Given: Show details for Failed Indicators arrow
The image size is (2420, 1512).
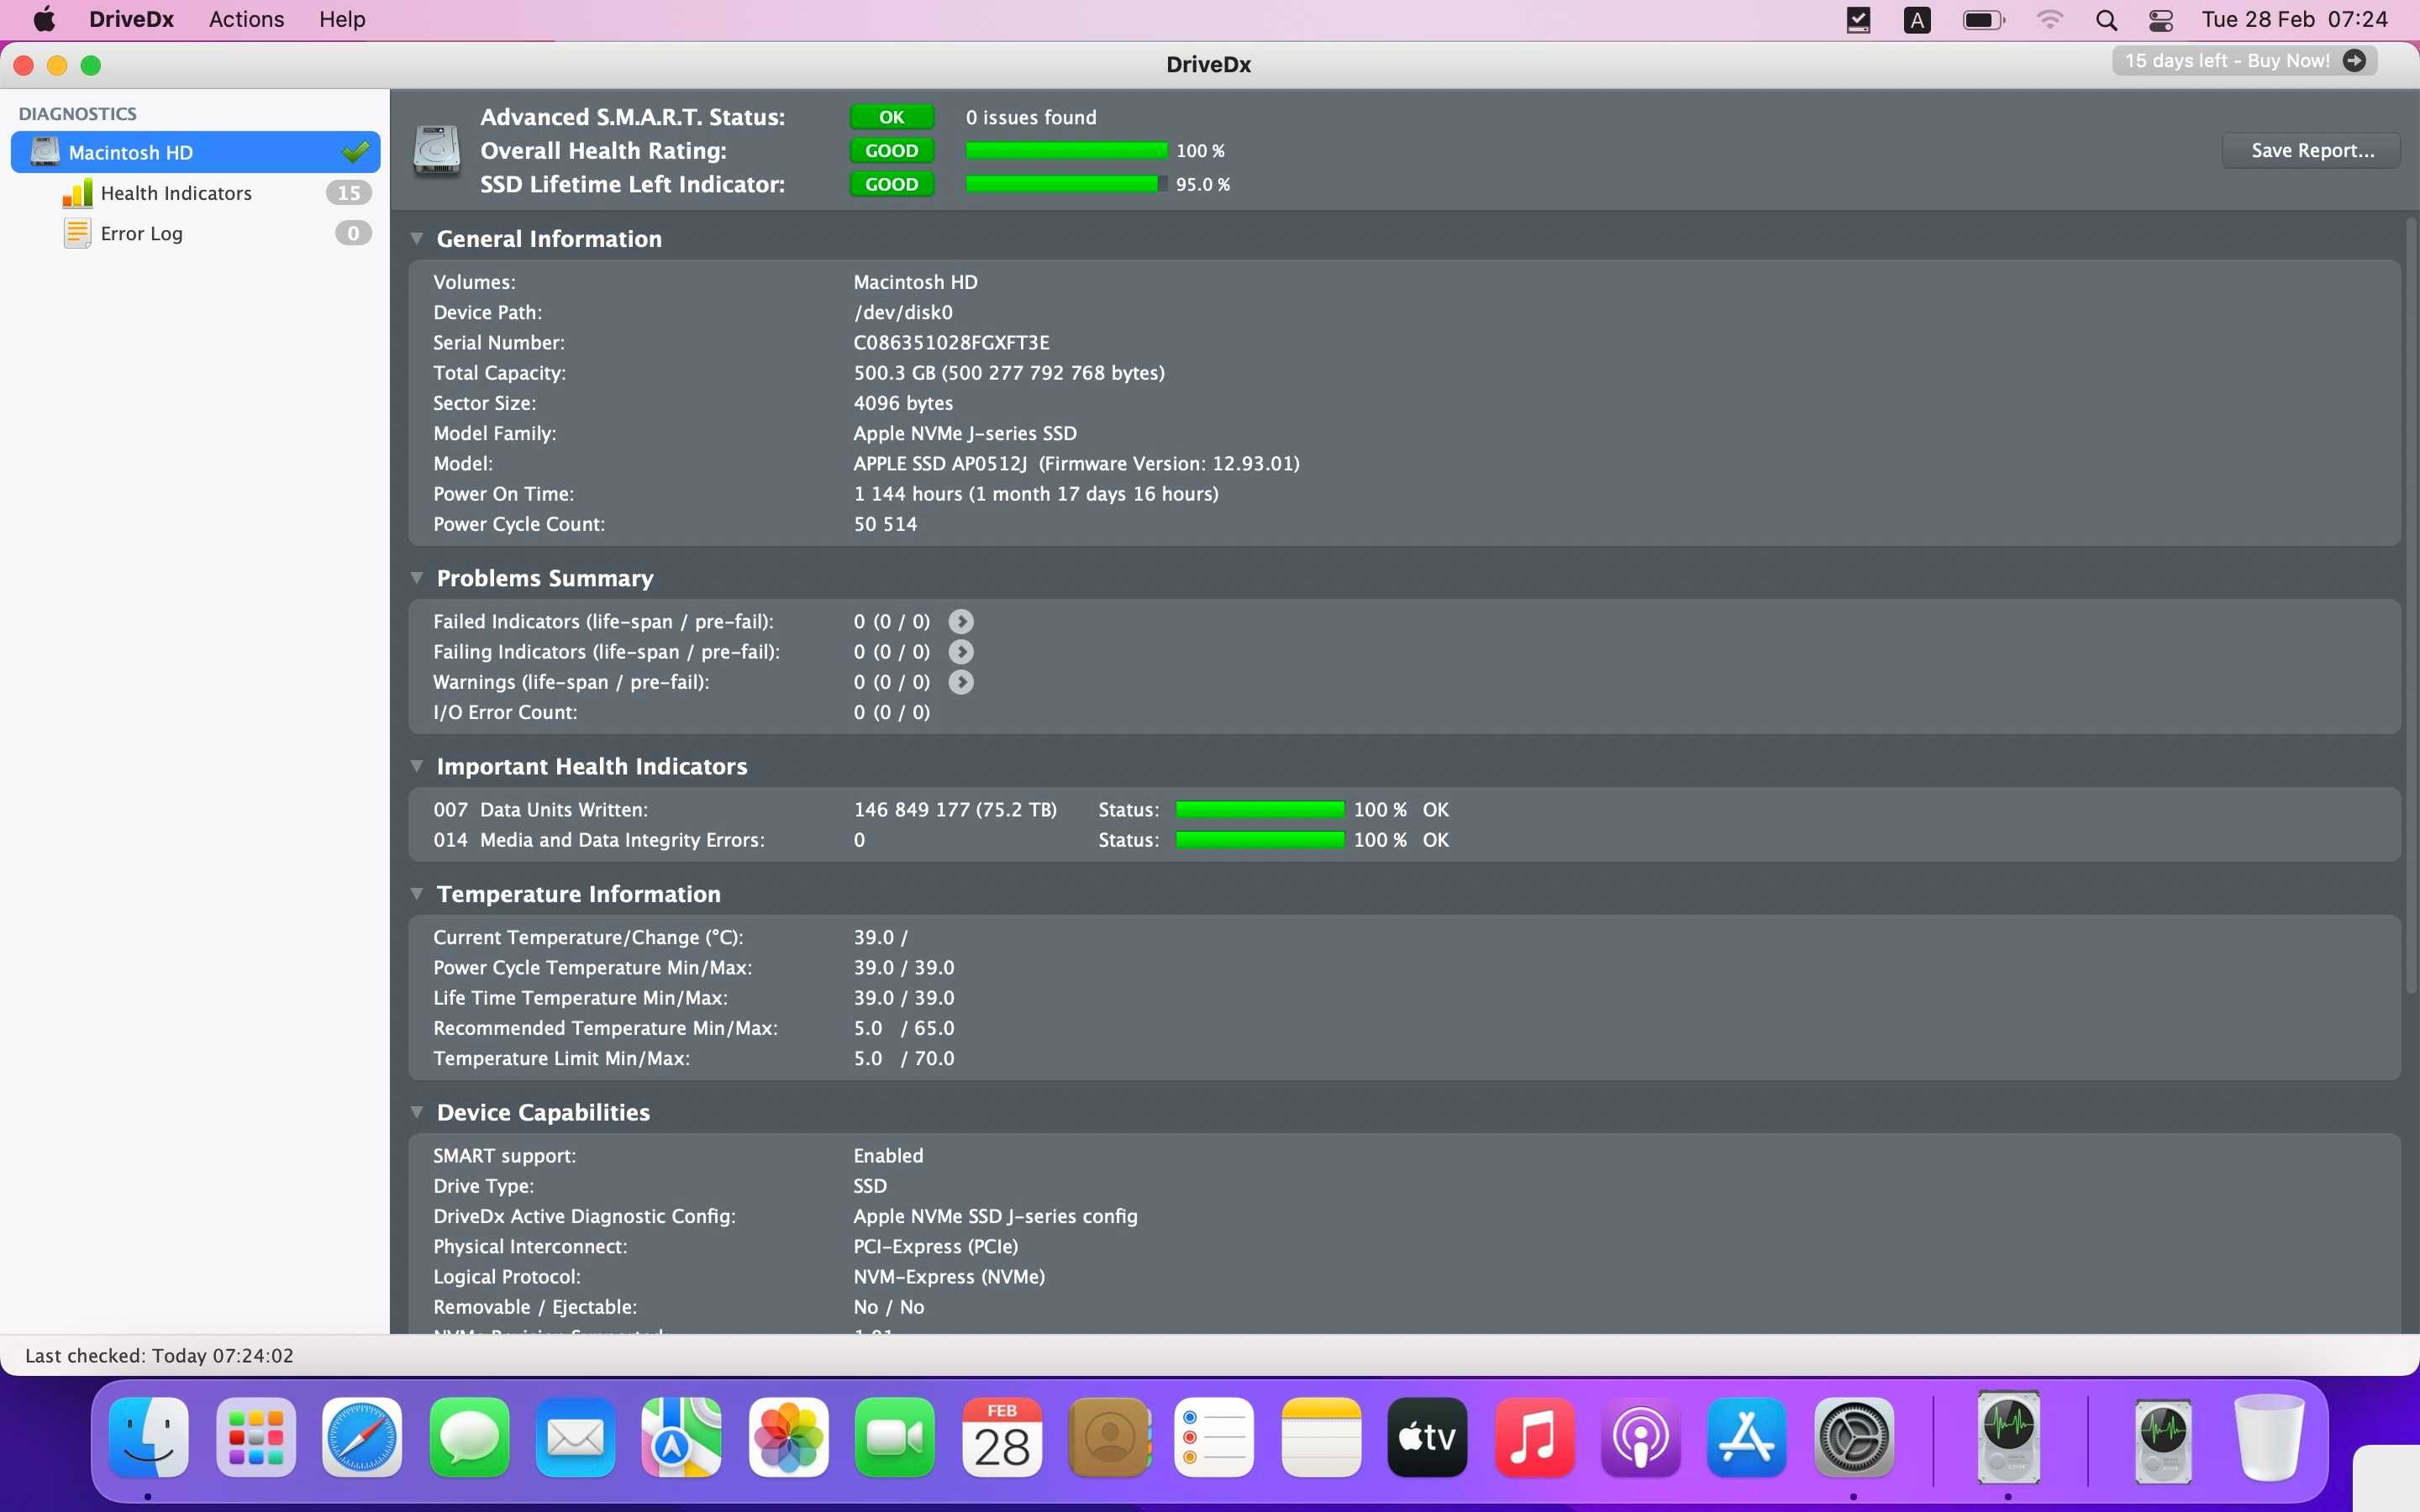Looking at the screenshot, I should pyautogui.click(x=960, y=622).
